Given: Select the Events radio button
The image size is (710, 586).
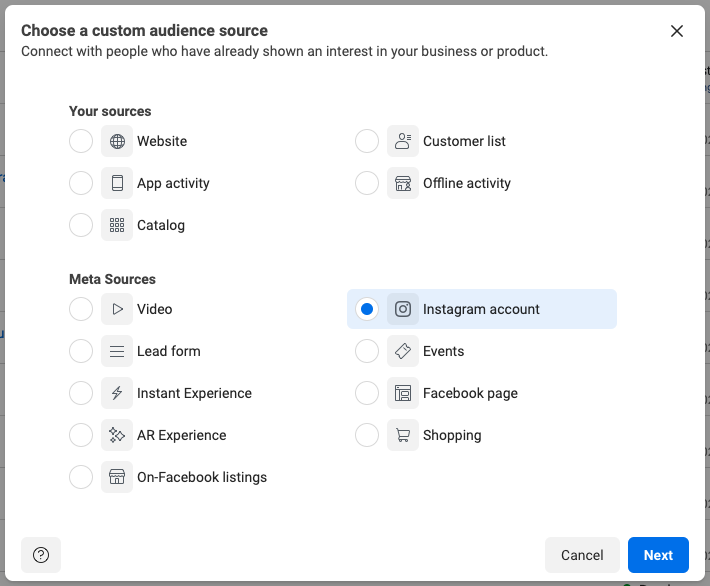Looking at the screenshot, I should pos(367,351).
